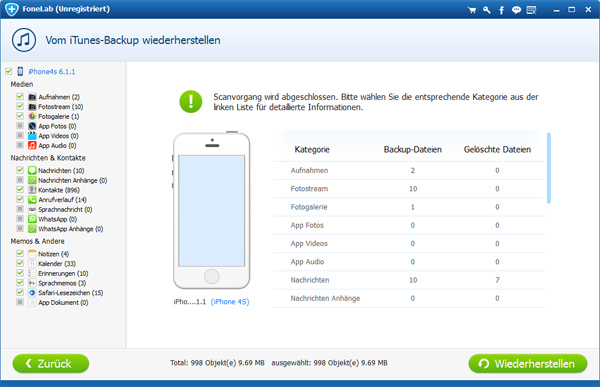The width and height of the screenshot is (600, 387).
Task: Click the Nachrichten Anhänge table row
Action: [409, 298]
